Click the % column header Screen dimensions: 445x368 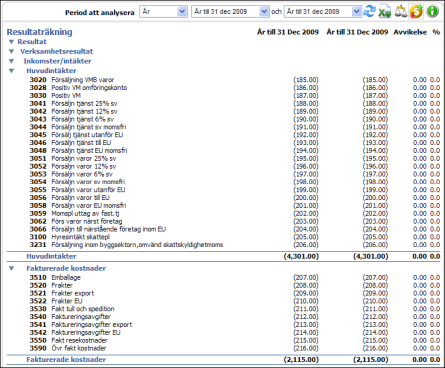[x=436, y=32]
